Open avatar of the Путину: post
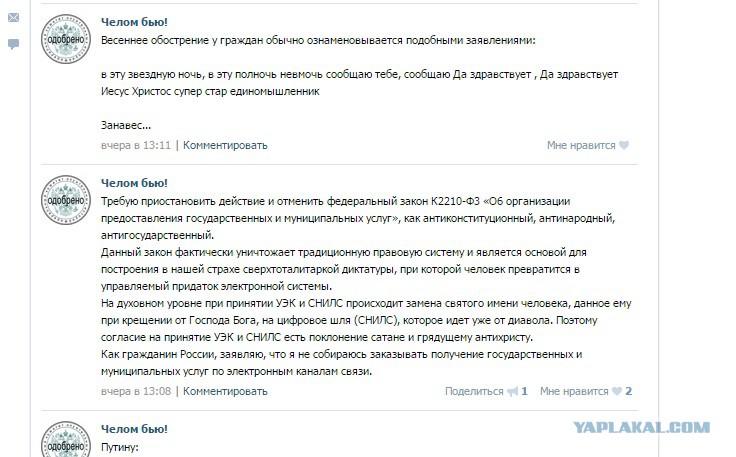Image resolution: width=736 pixels, height=457 pixels. click(x=66, y=440)
